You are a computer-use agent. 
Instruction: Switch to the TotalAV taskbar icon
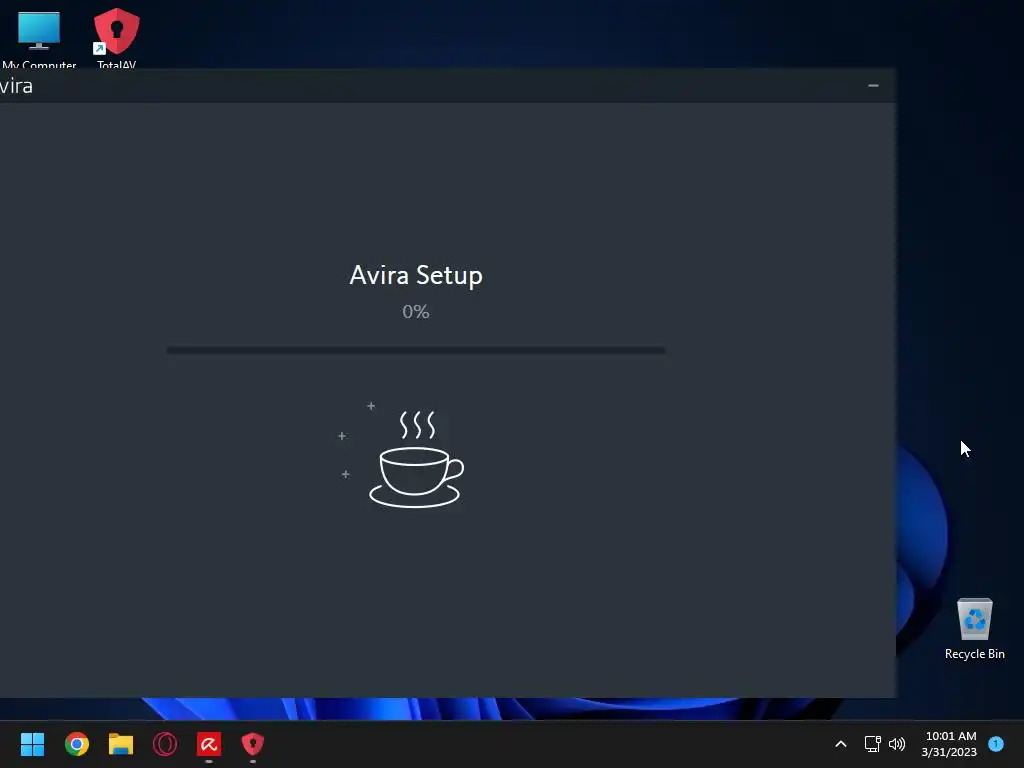[x=253, y=744]
